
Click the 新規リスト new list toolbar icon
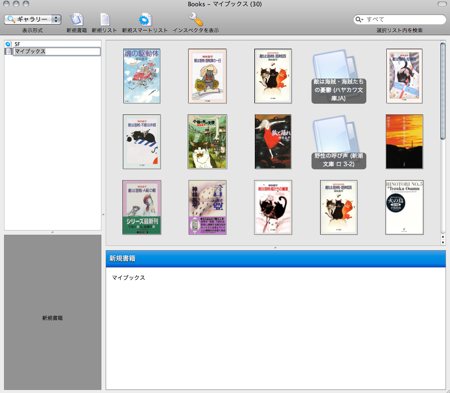104,19
